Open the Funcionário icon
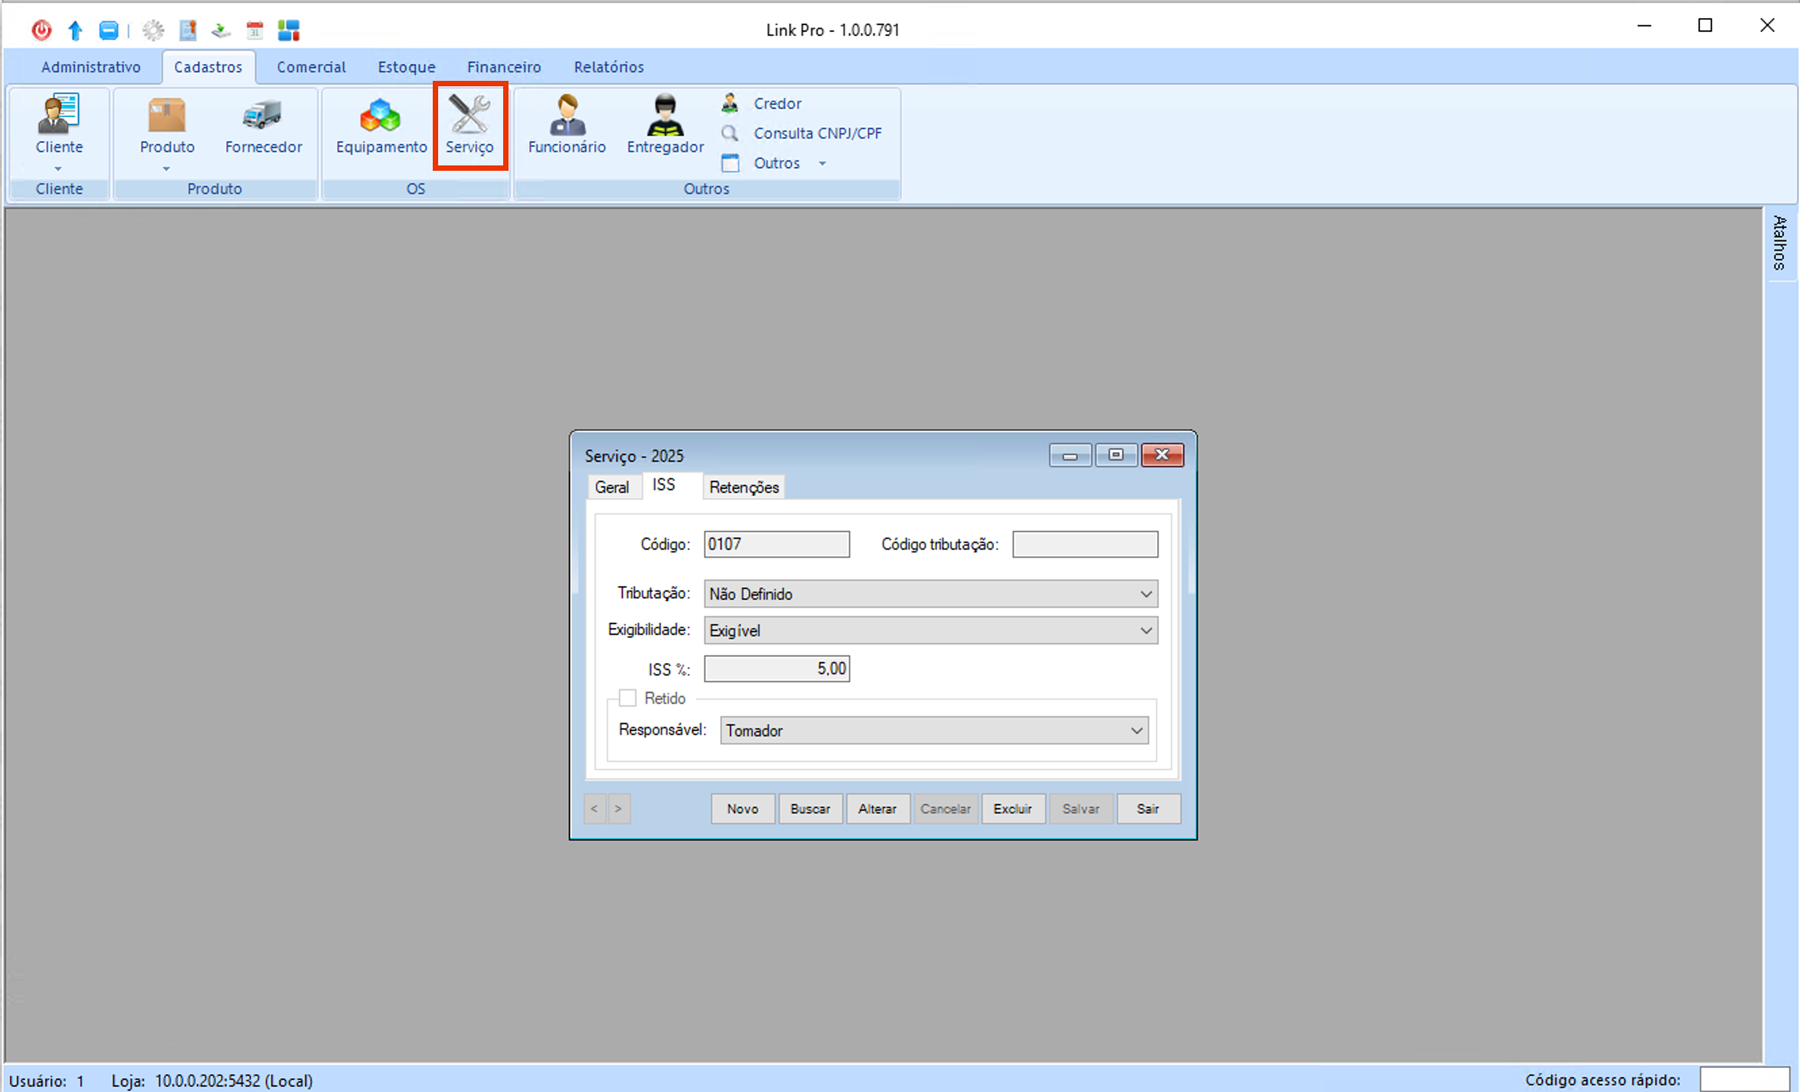This screenshot has height=1092, width=1800. click(567, 116)
